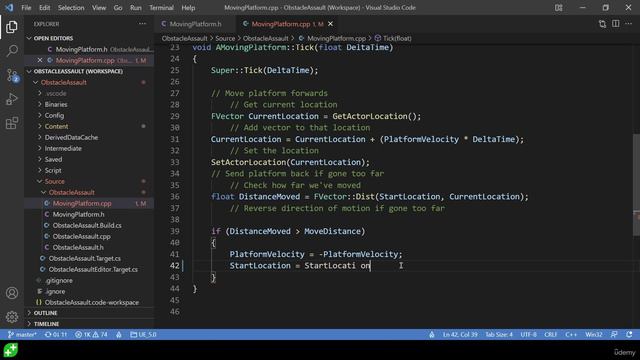
Task: Open MovingPlatform.h in file tree
Action: pos(78,214)
